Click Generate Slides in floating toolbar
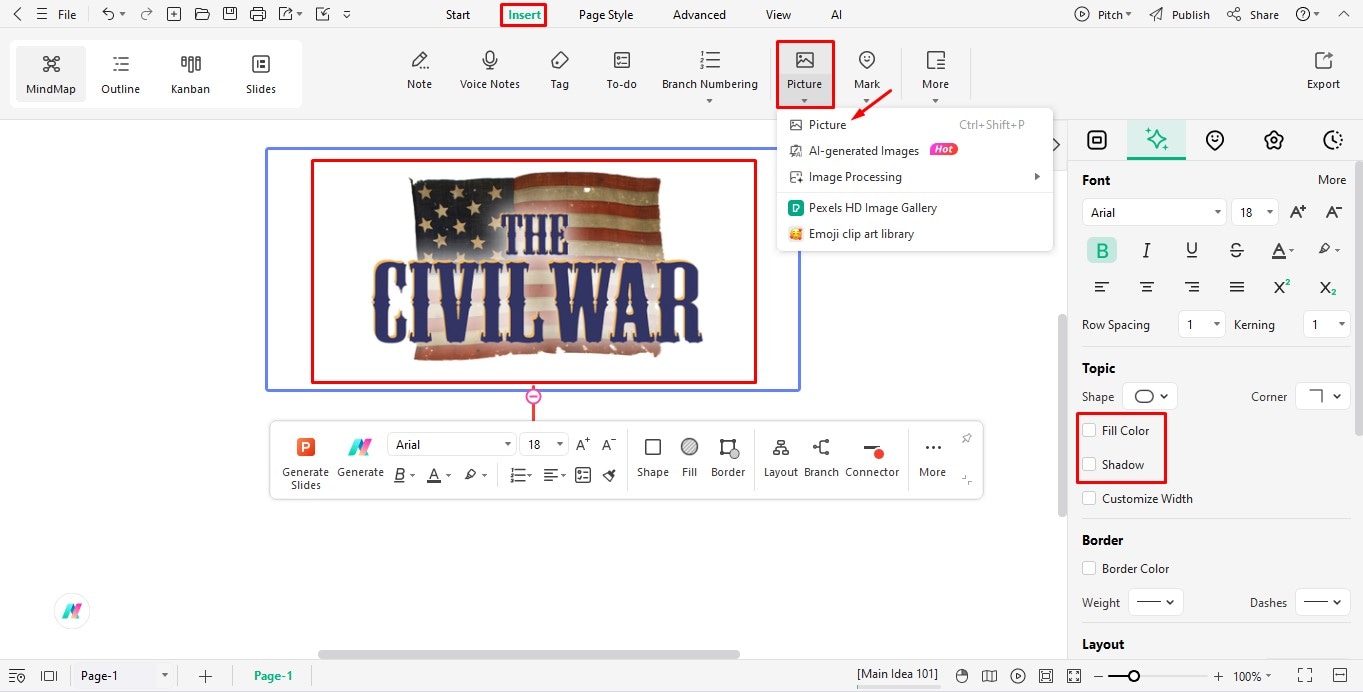The image size is (1363, 692). pos(306,462)
